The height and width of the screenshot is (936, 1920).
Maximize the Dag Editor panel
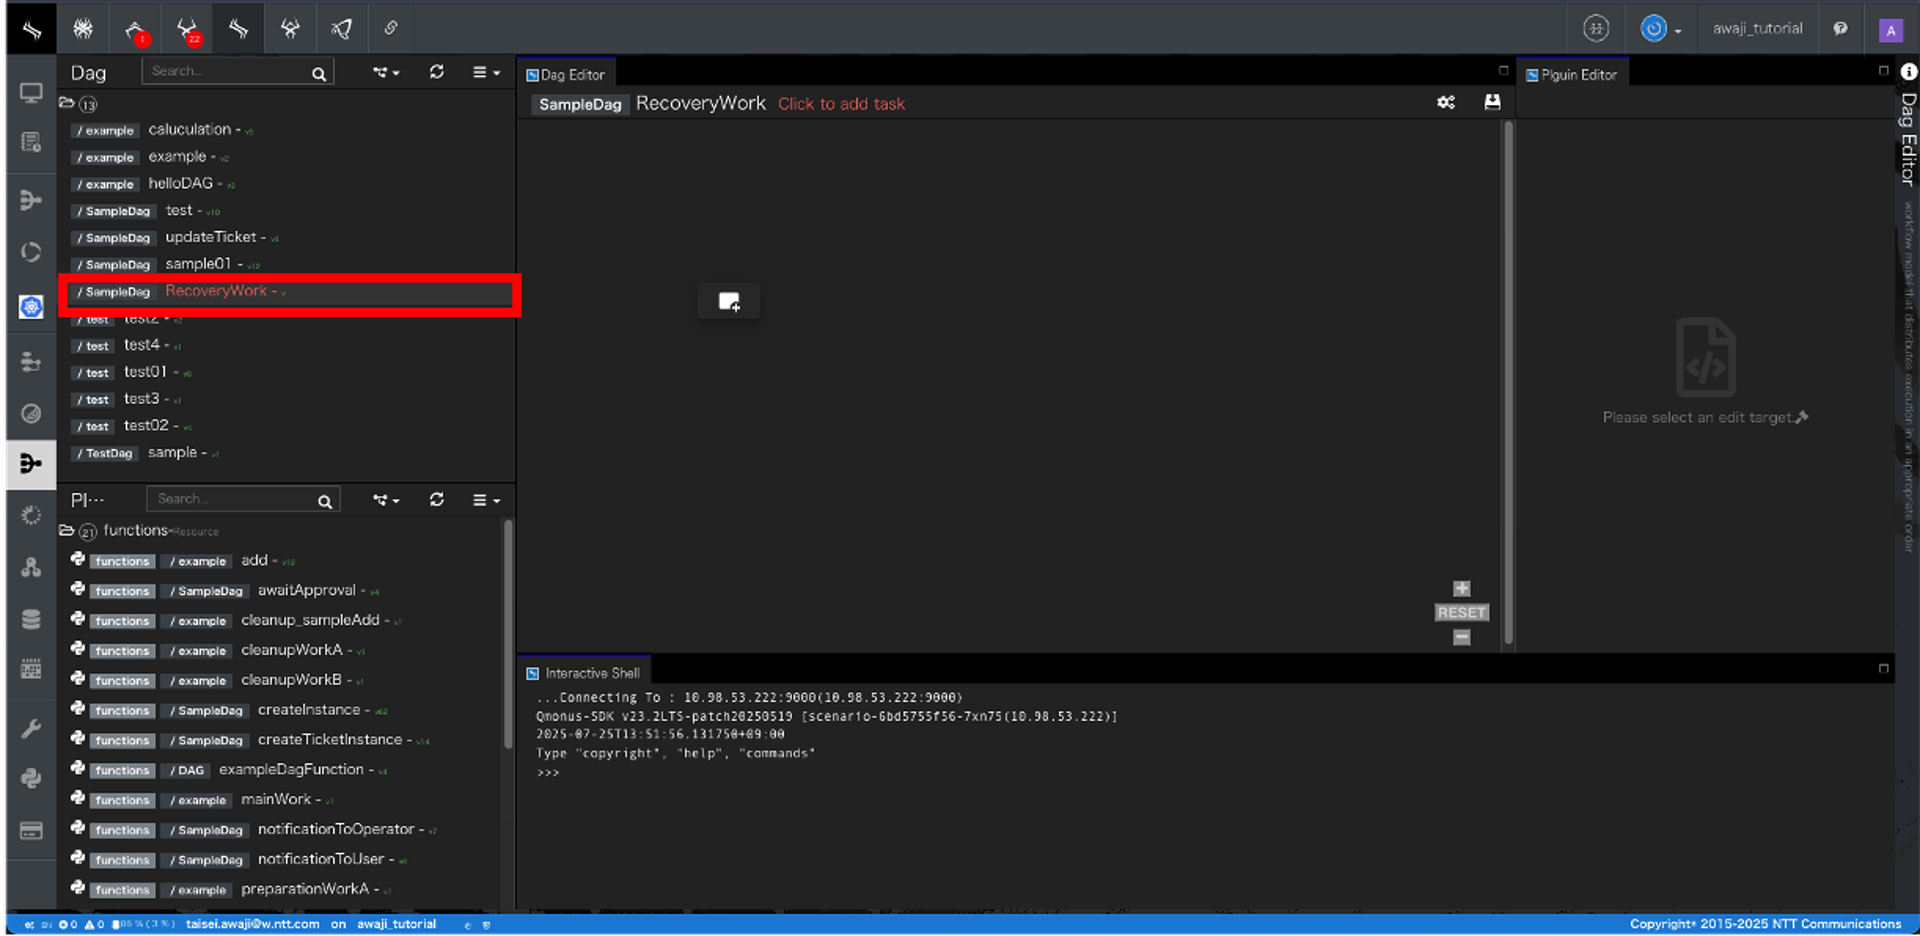1503,70
